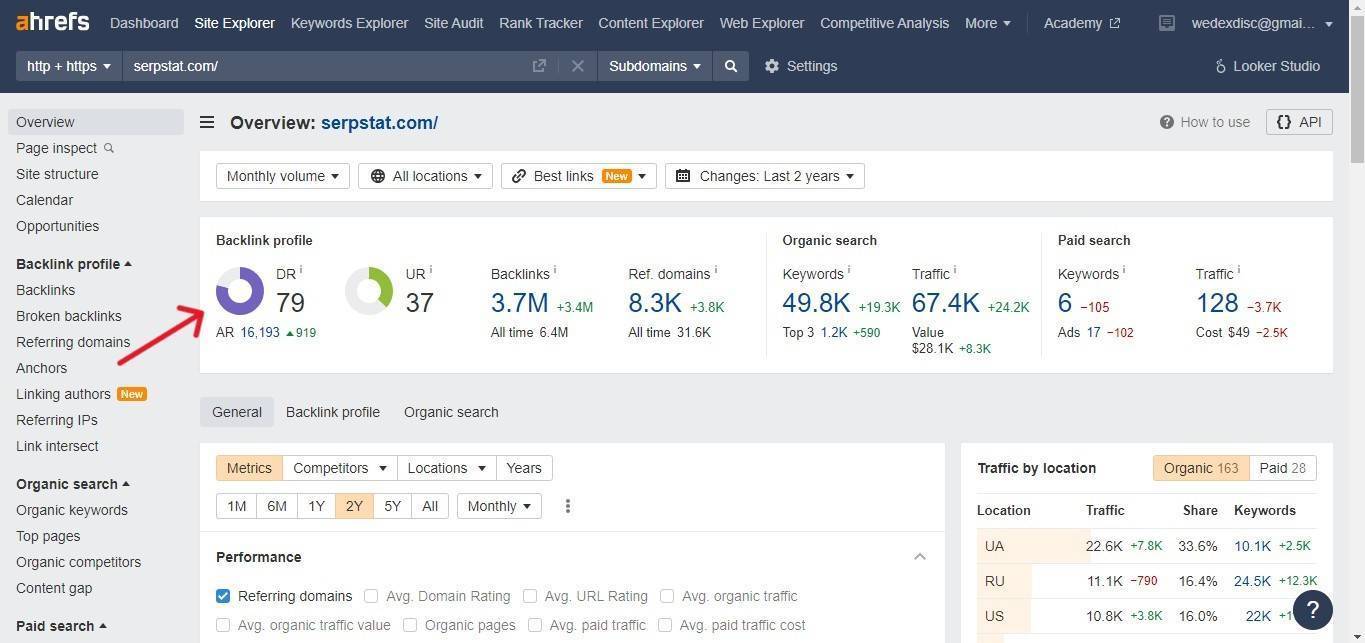Screen dimensions: 1365x643
Task: Select the All time range
Action: pyautogui.click(x=430, y=506)
